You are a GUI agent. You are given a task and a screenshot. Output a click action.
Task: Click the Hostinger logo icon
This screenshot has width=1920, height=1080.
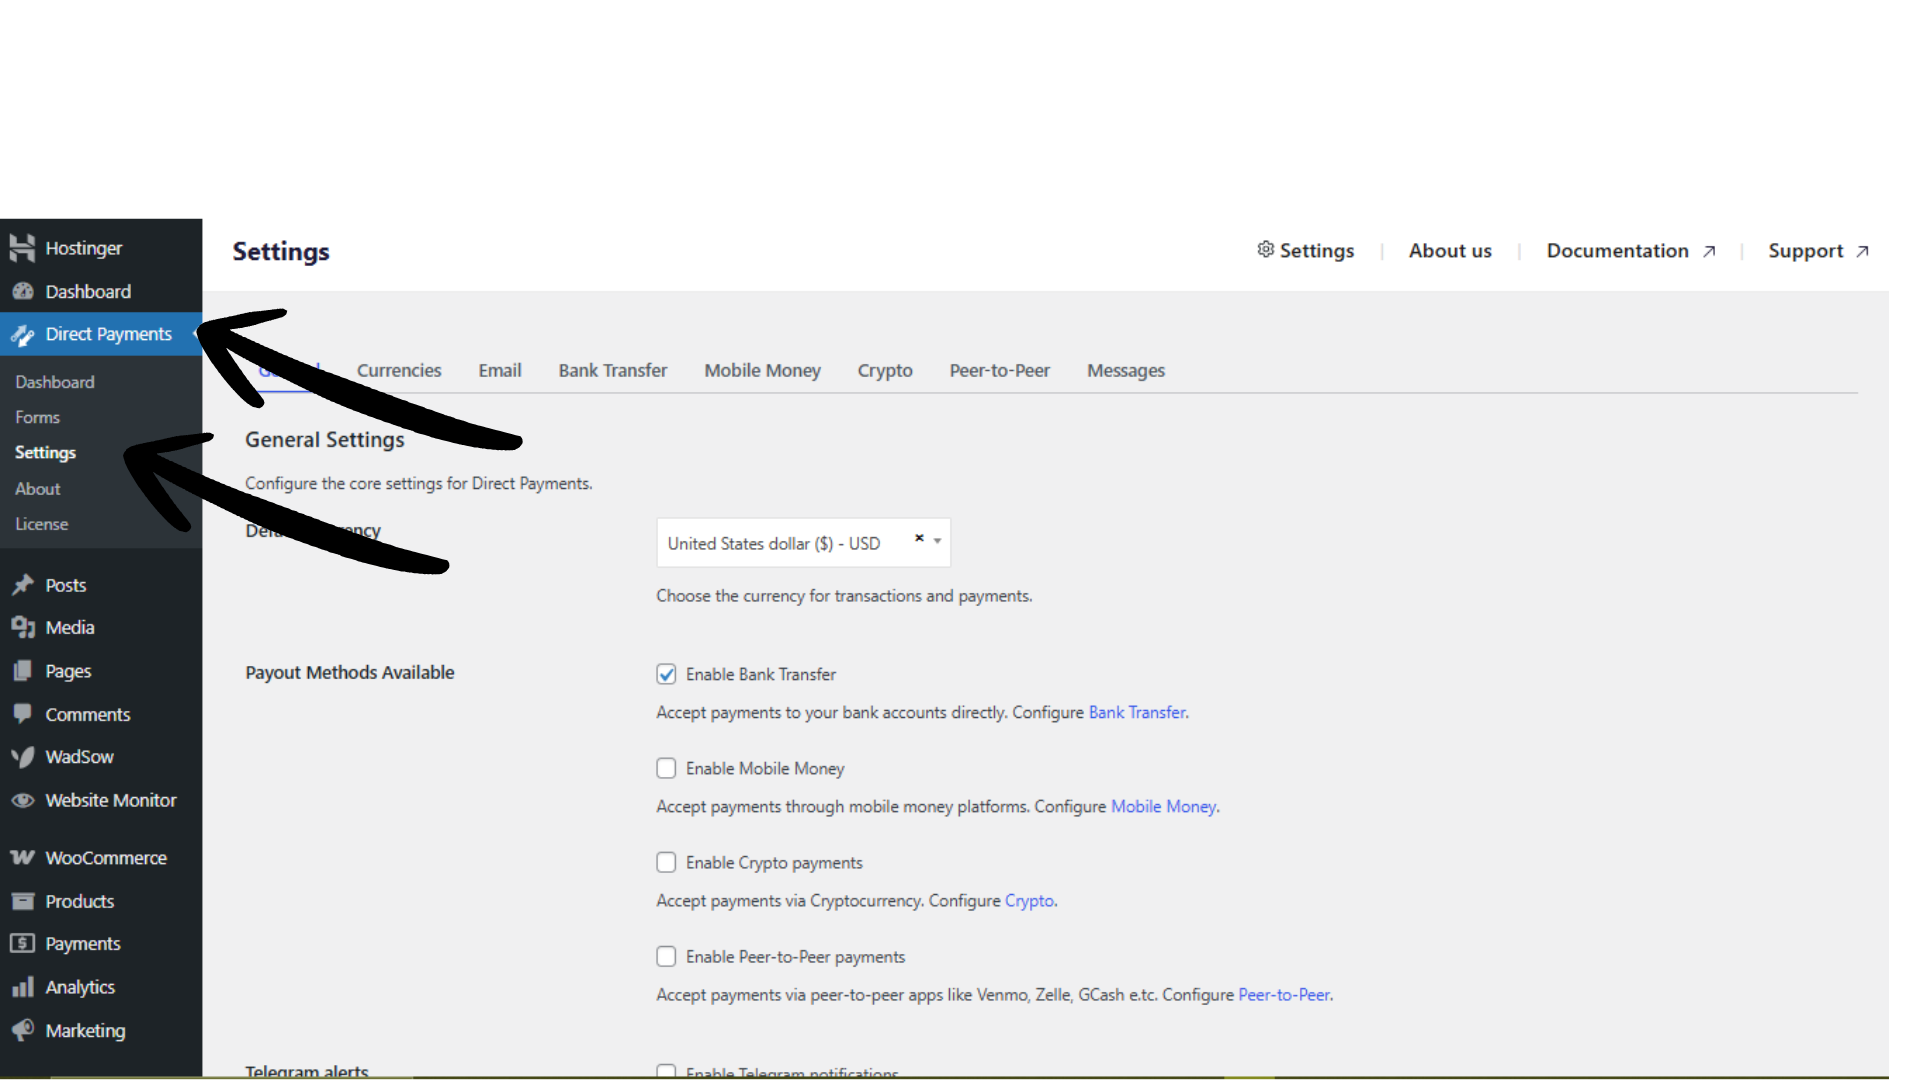[x=22, y=247]
